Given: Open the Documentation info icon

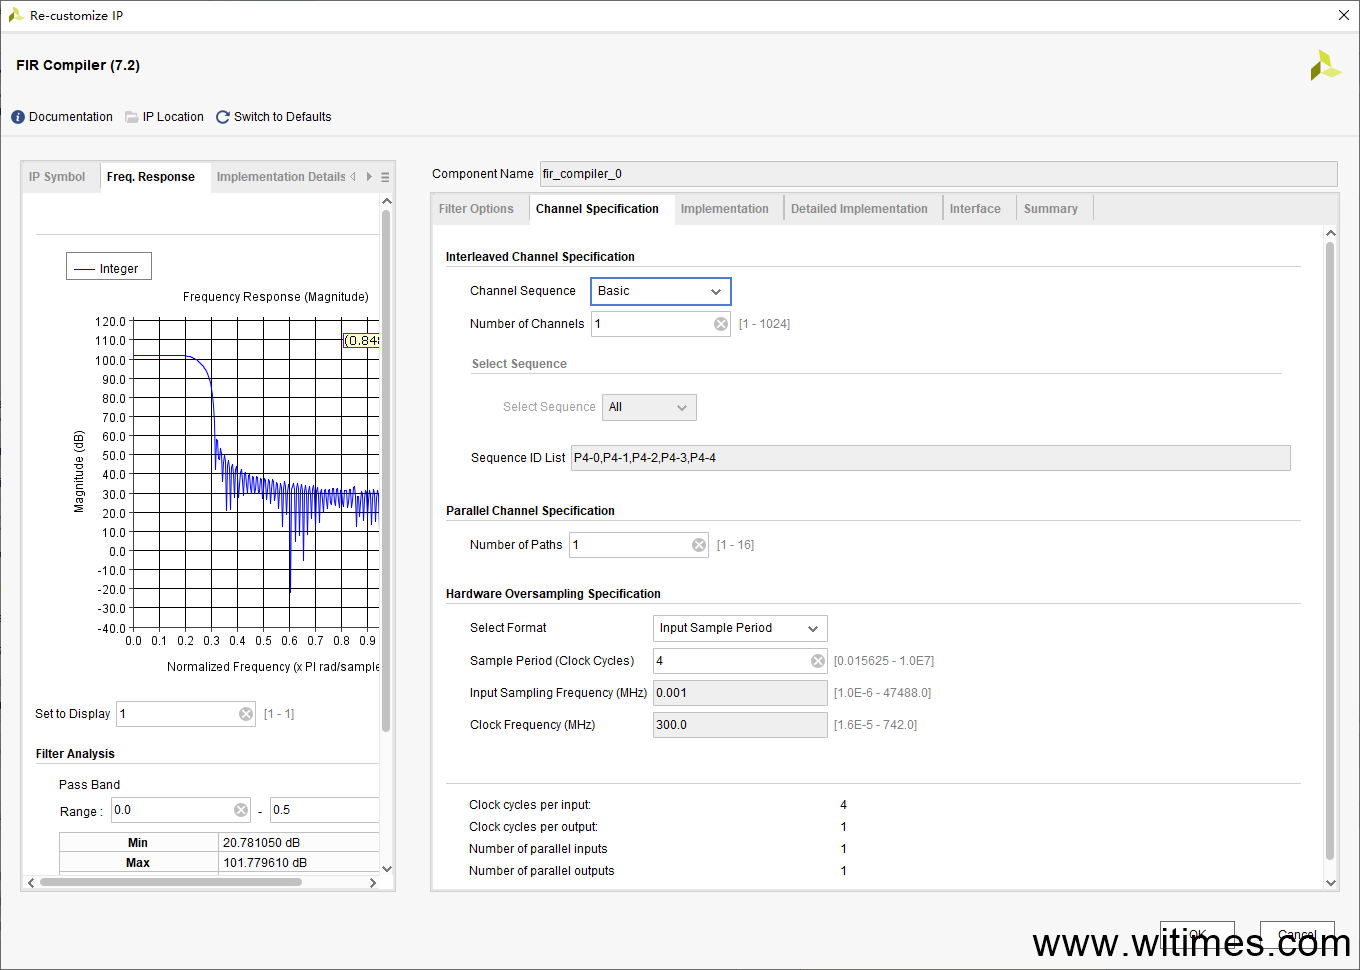Looking at the screenshot, I should click(18, 117).
